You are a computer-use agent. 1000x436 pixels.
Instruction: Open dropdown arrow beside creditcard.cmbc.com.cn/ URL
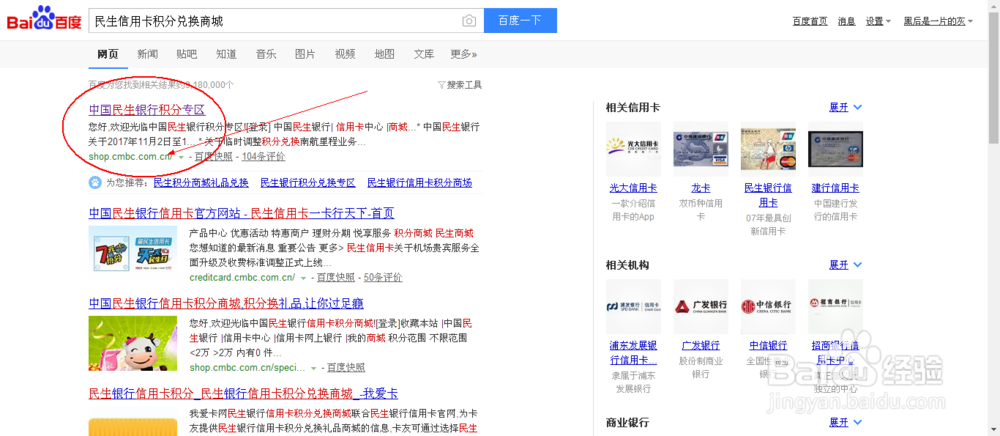click(x=304, y=278)
